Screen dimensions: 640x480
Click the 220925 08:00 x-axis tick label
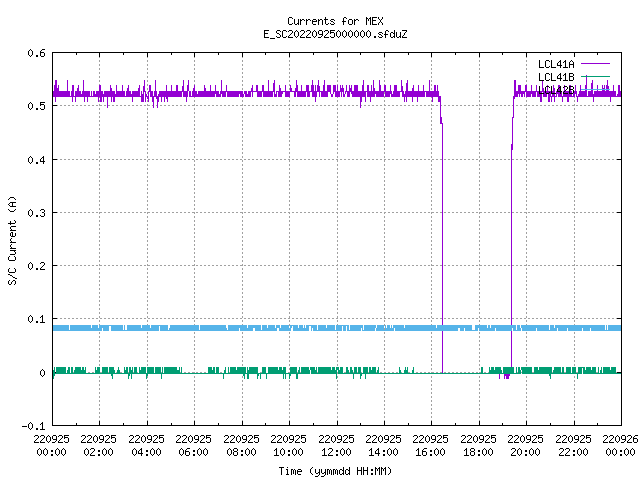click(x=241, y=446)
